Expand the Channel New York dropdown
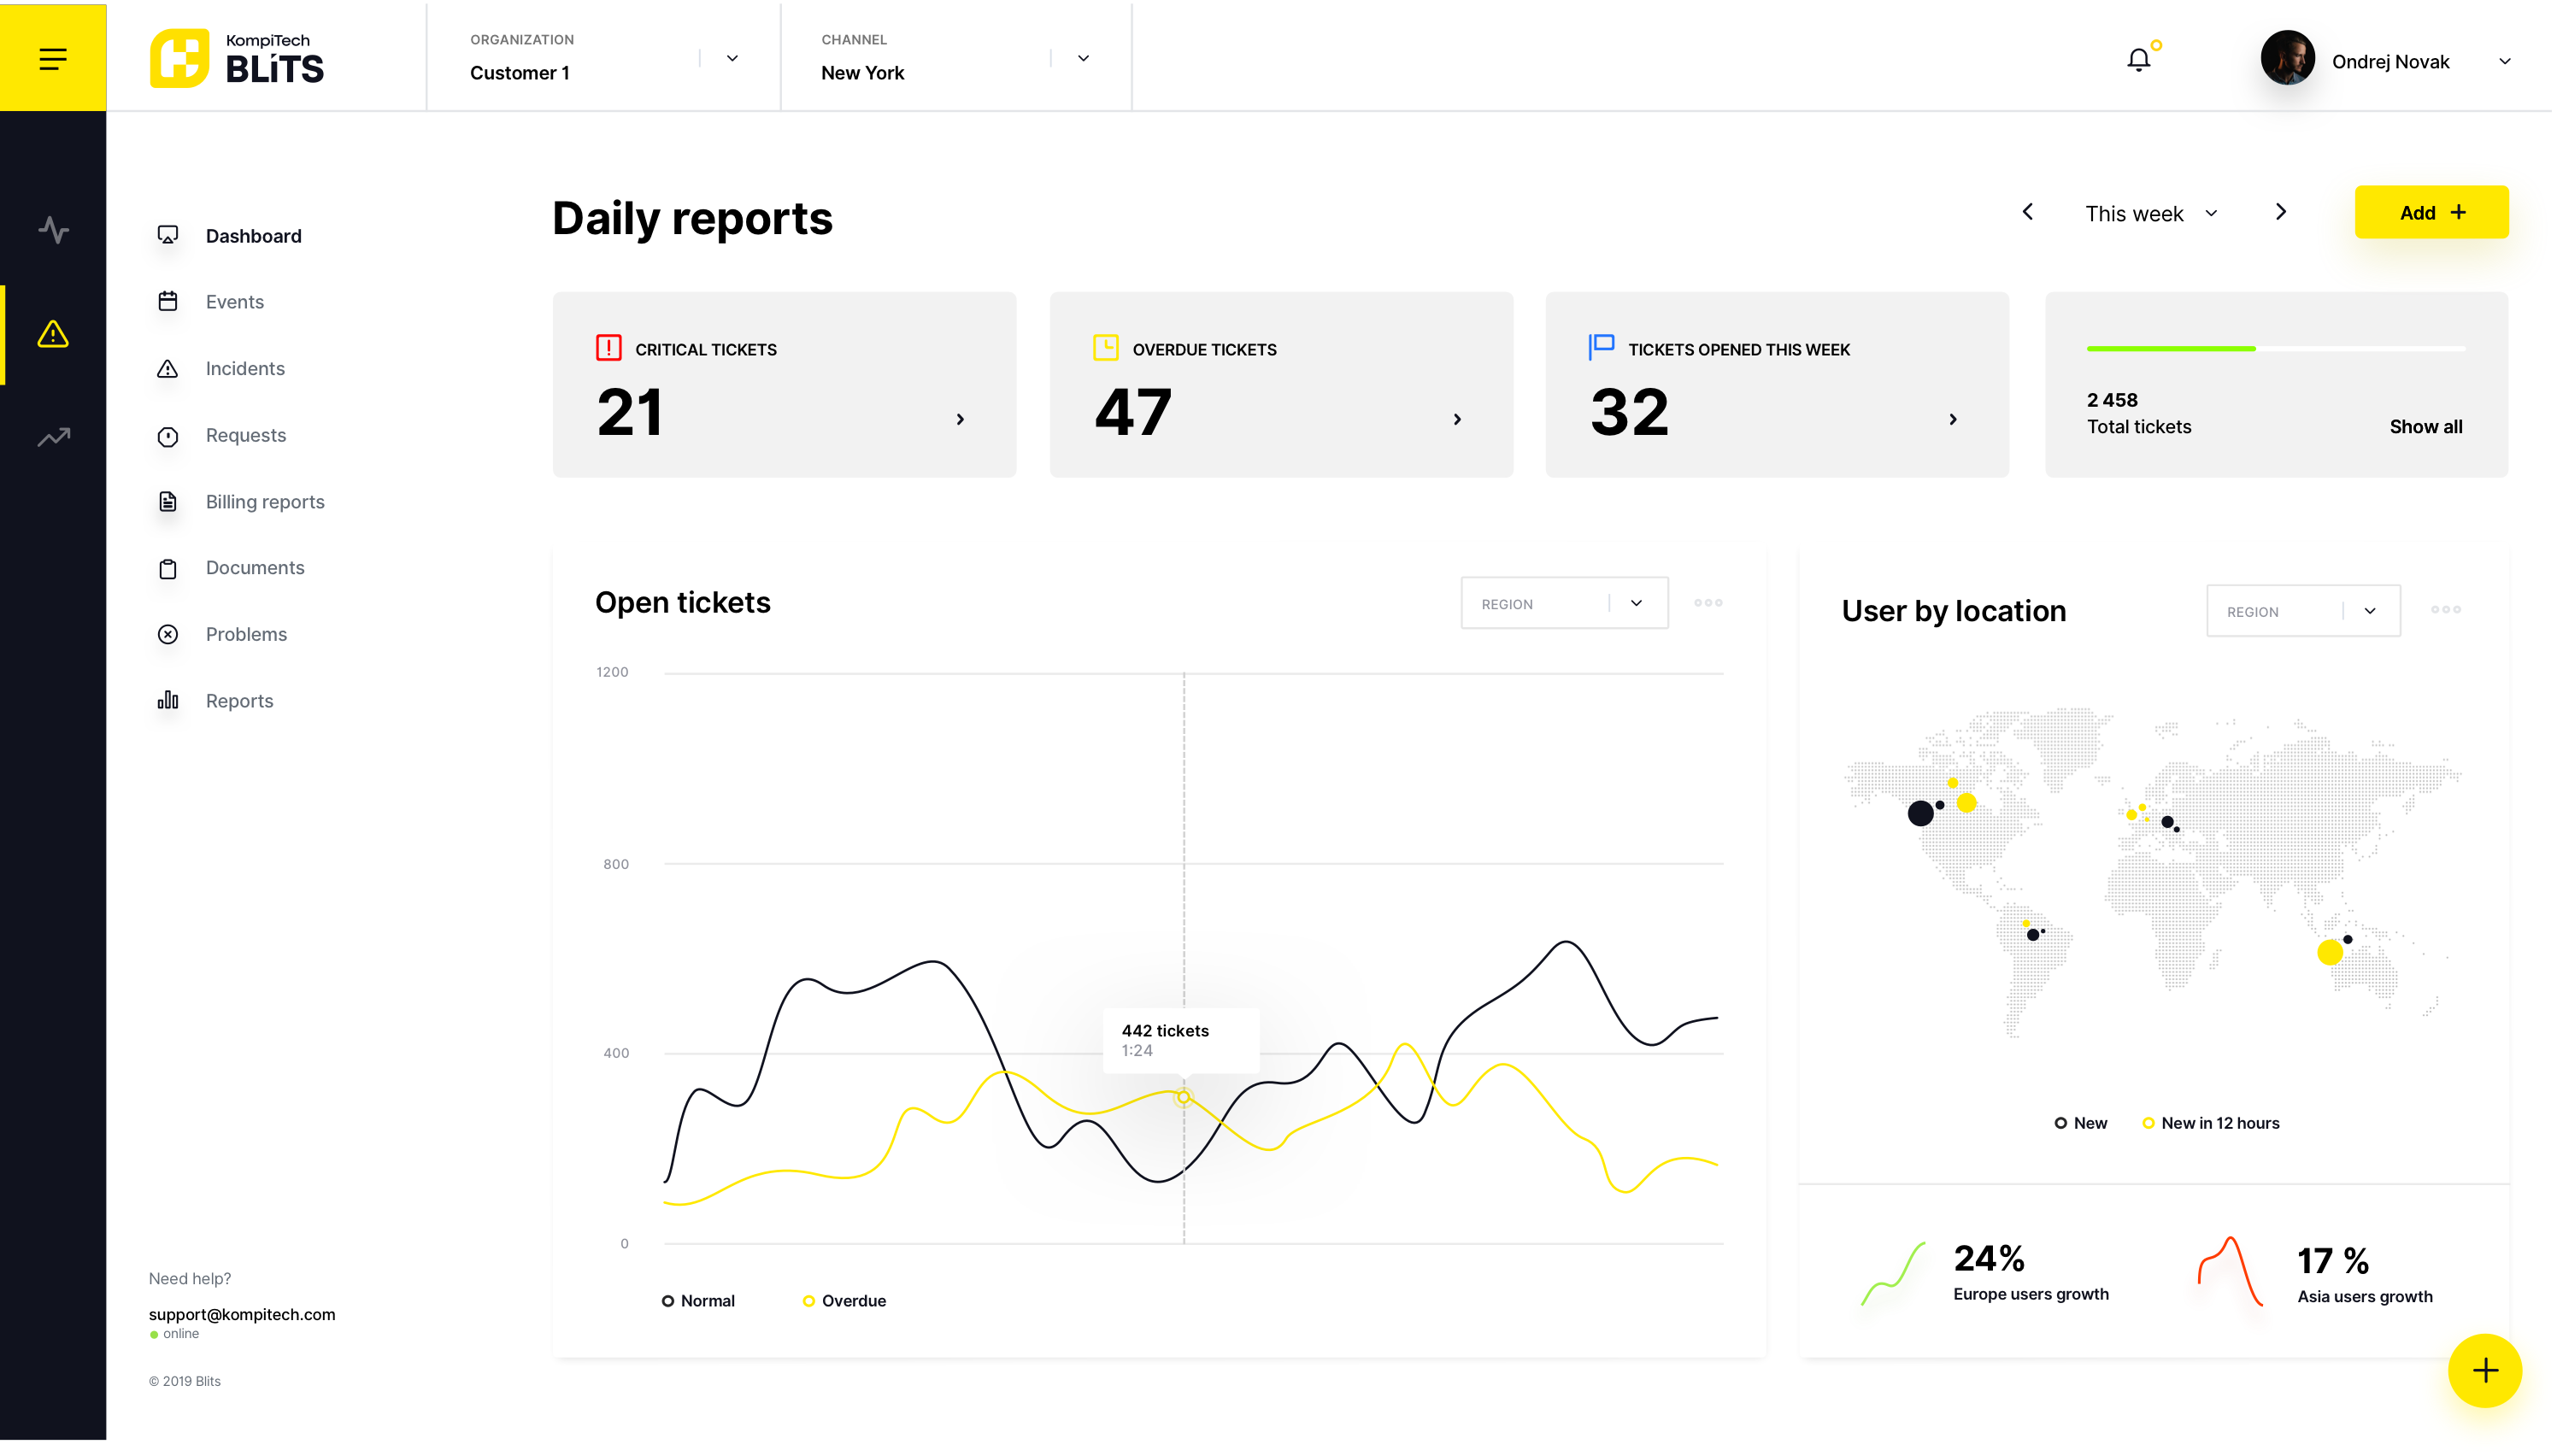The height and width of the screenshot is (1456, 2557). [1083, 59]
